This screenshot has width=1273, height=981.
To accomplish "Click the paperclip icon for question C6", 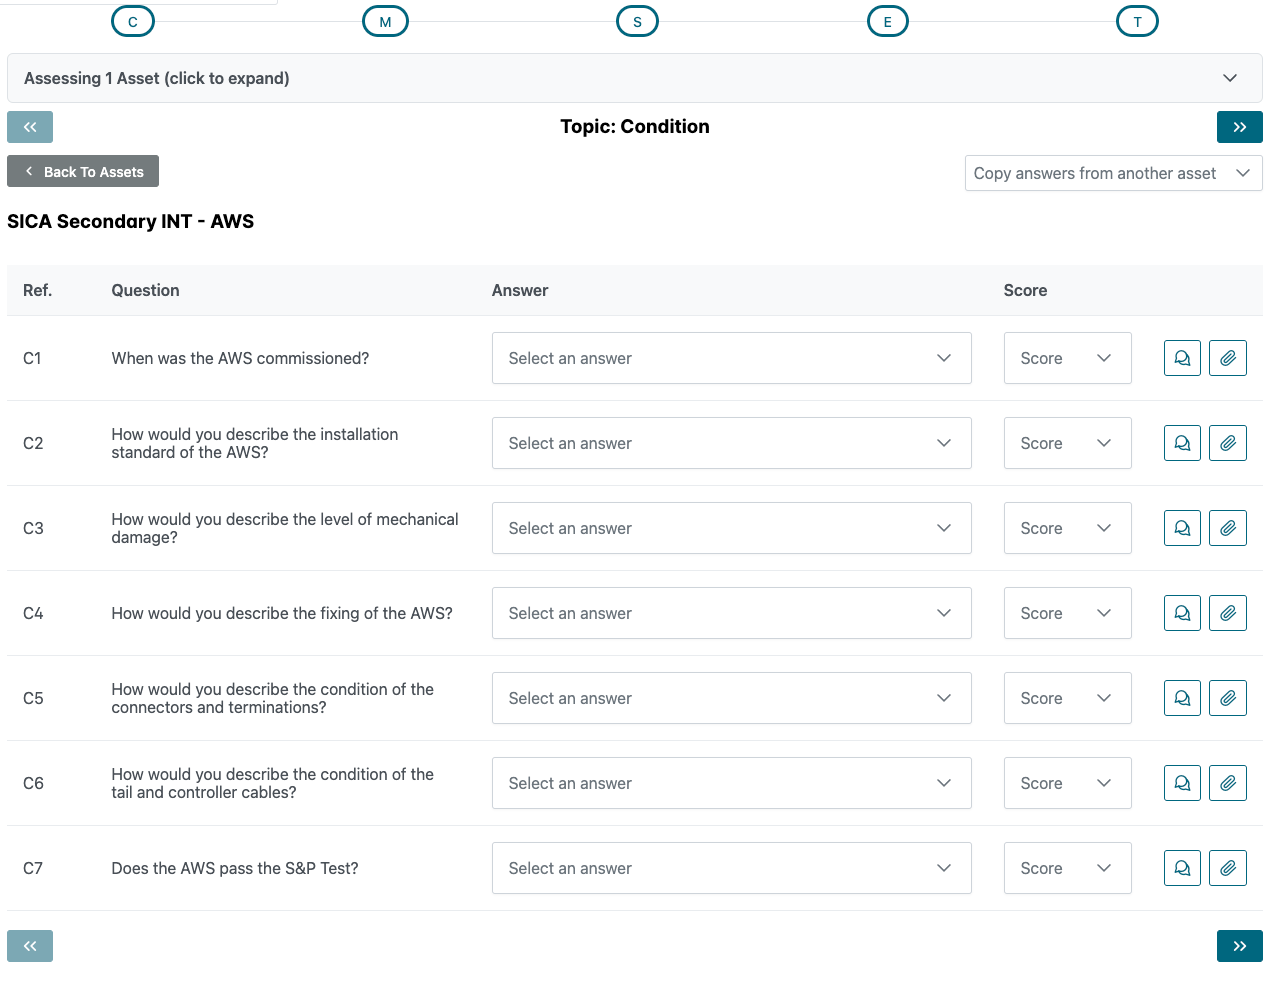I will point(1227,783).
